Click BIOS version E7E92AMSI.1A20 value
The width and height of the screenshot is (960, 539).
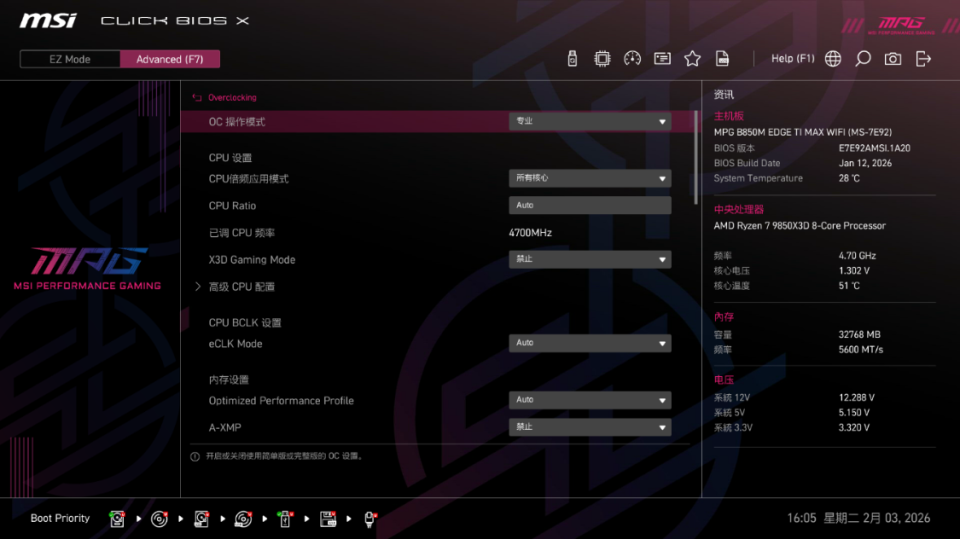point(874,148)
